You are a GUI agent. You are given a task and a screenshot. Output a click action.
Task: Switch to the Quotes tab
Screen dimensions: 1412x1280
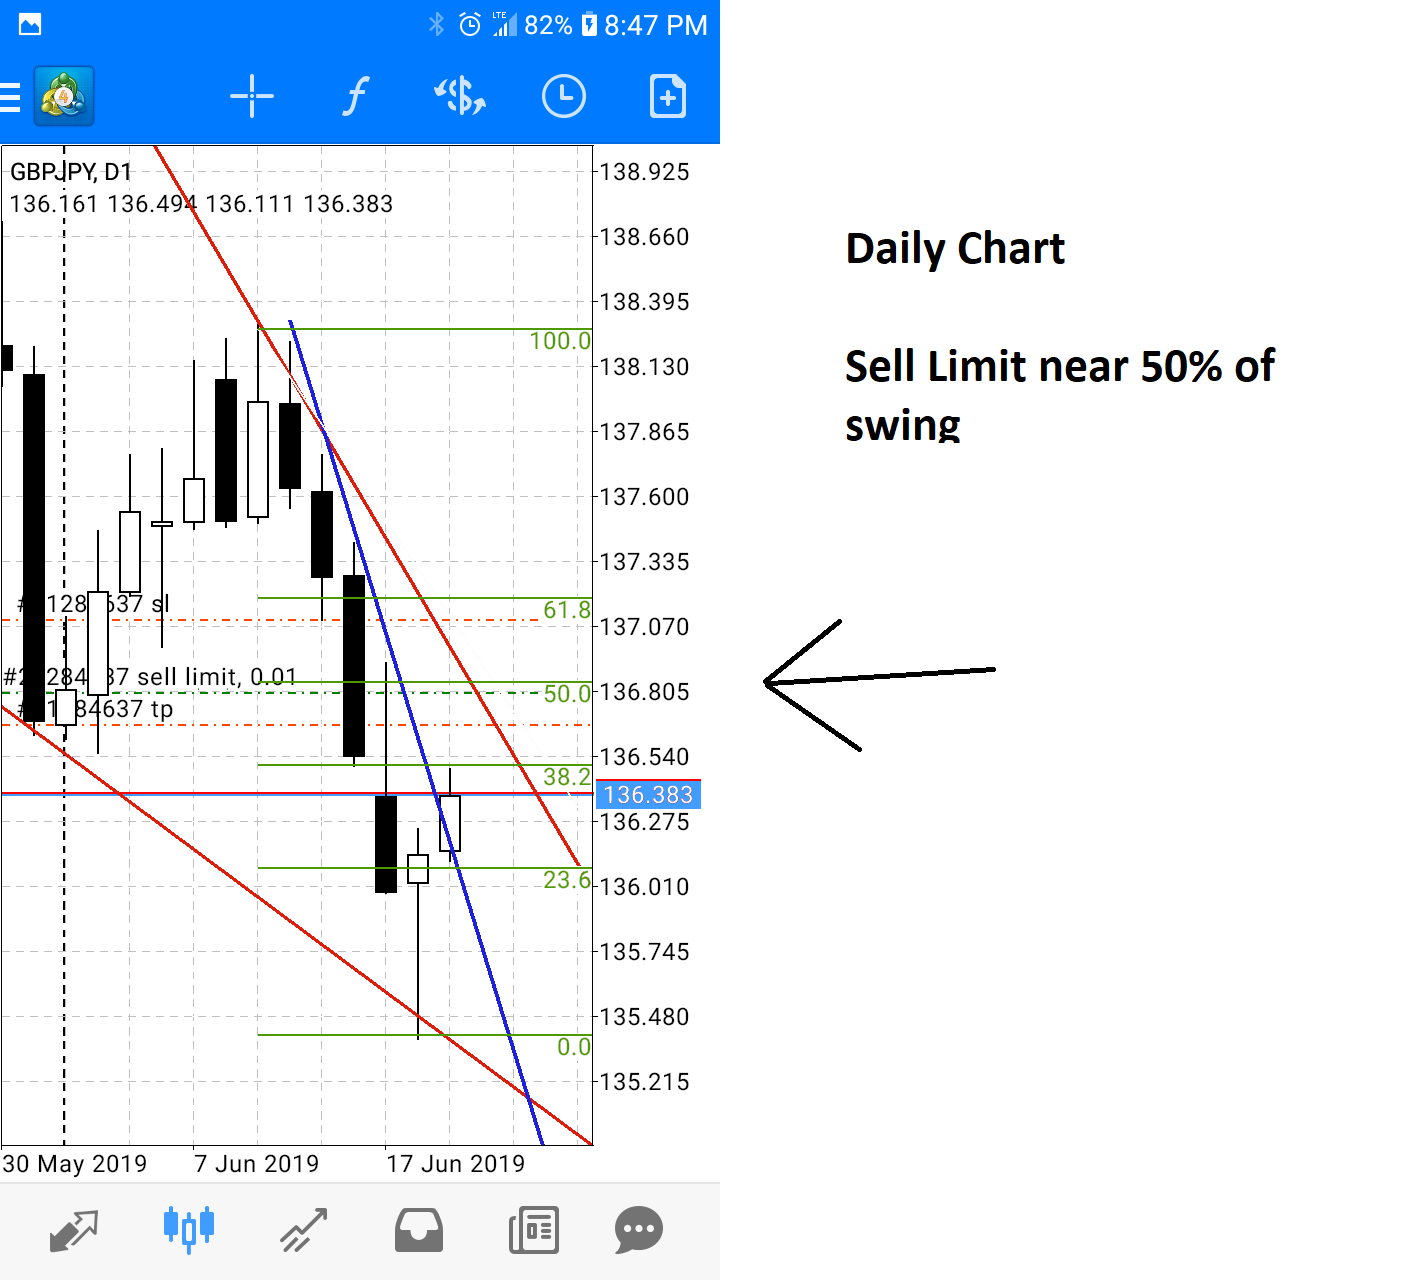click(x=74, y=1230)
